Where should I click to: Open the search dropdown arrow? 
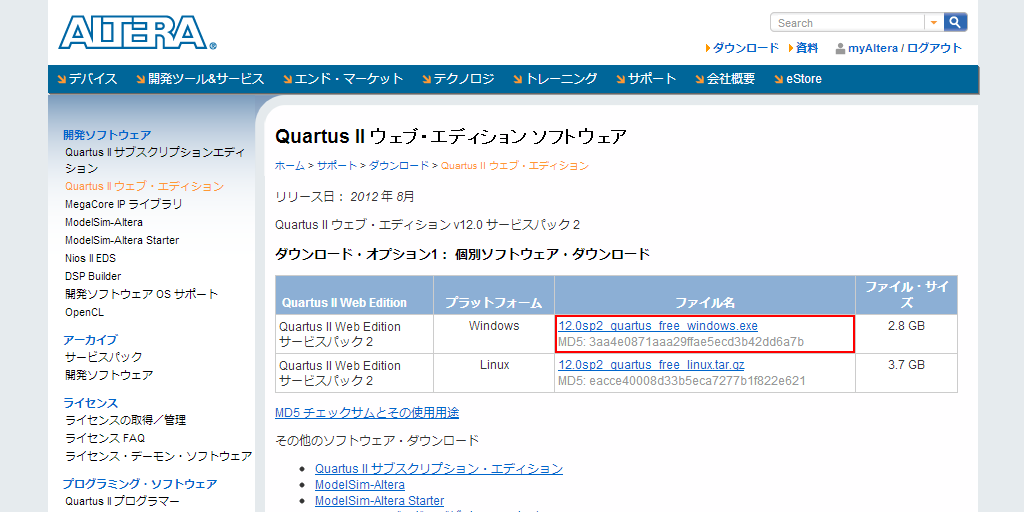pyautogui.click(x=934, y=23)
